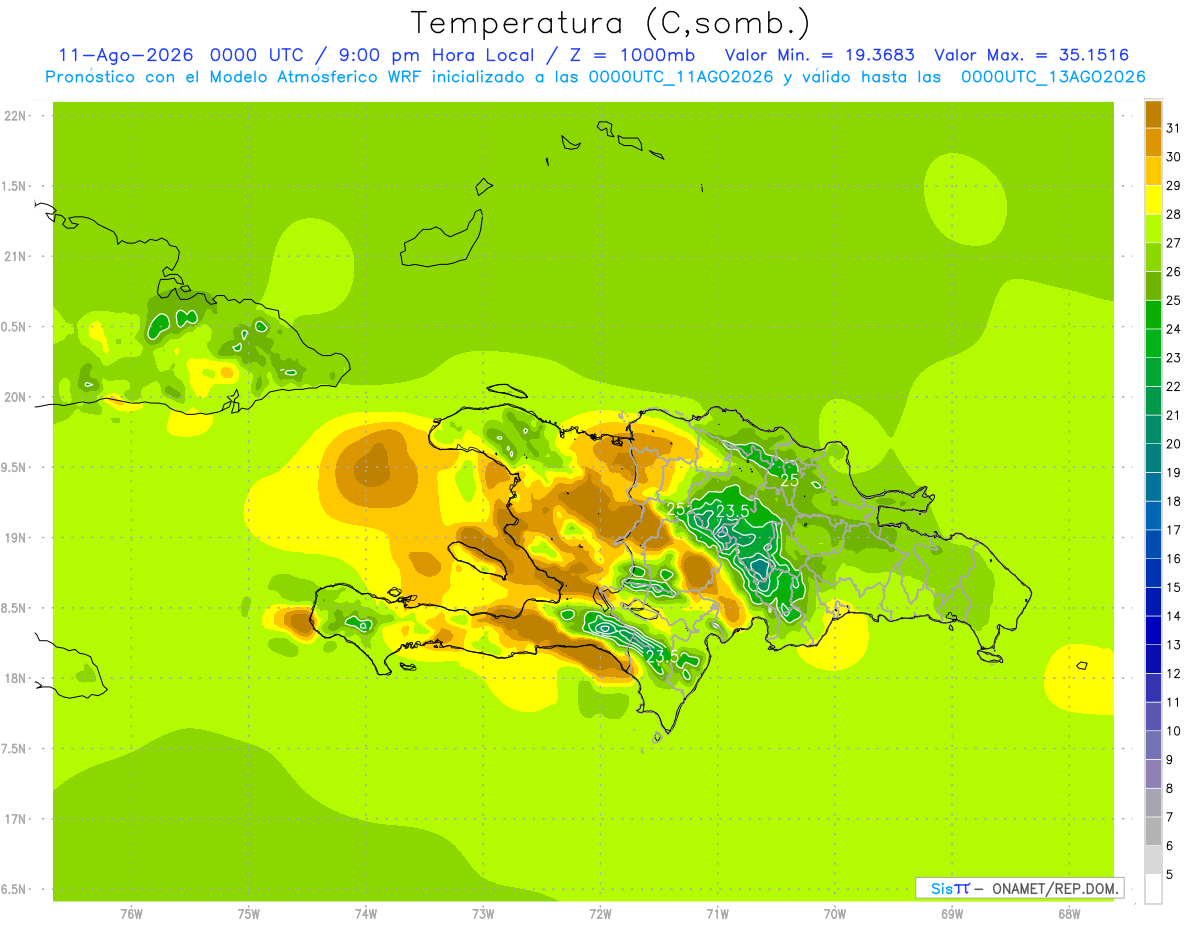The image size is (1200, 927).
Task: Click color bar label '28'
Action: [1173, 214]
